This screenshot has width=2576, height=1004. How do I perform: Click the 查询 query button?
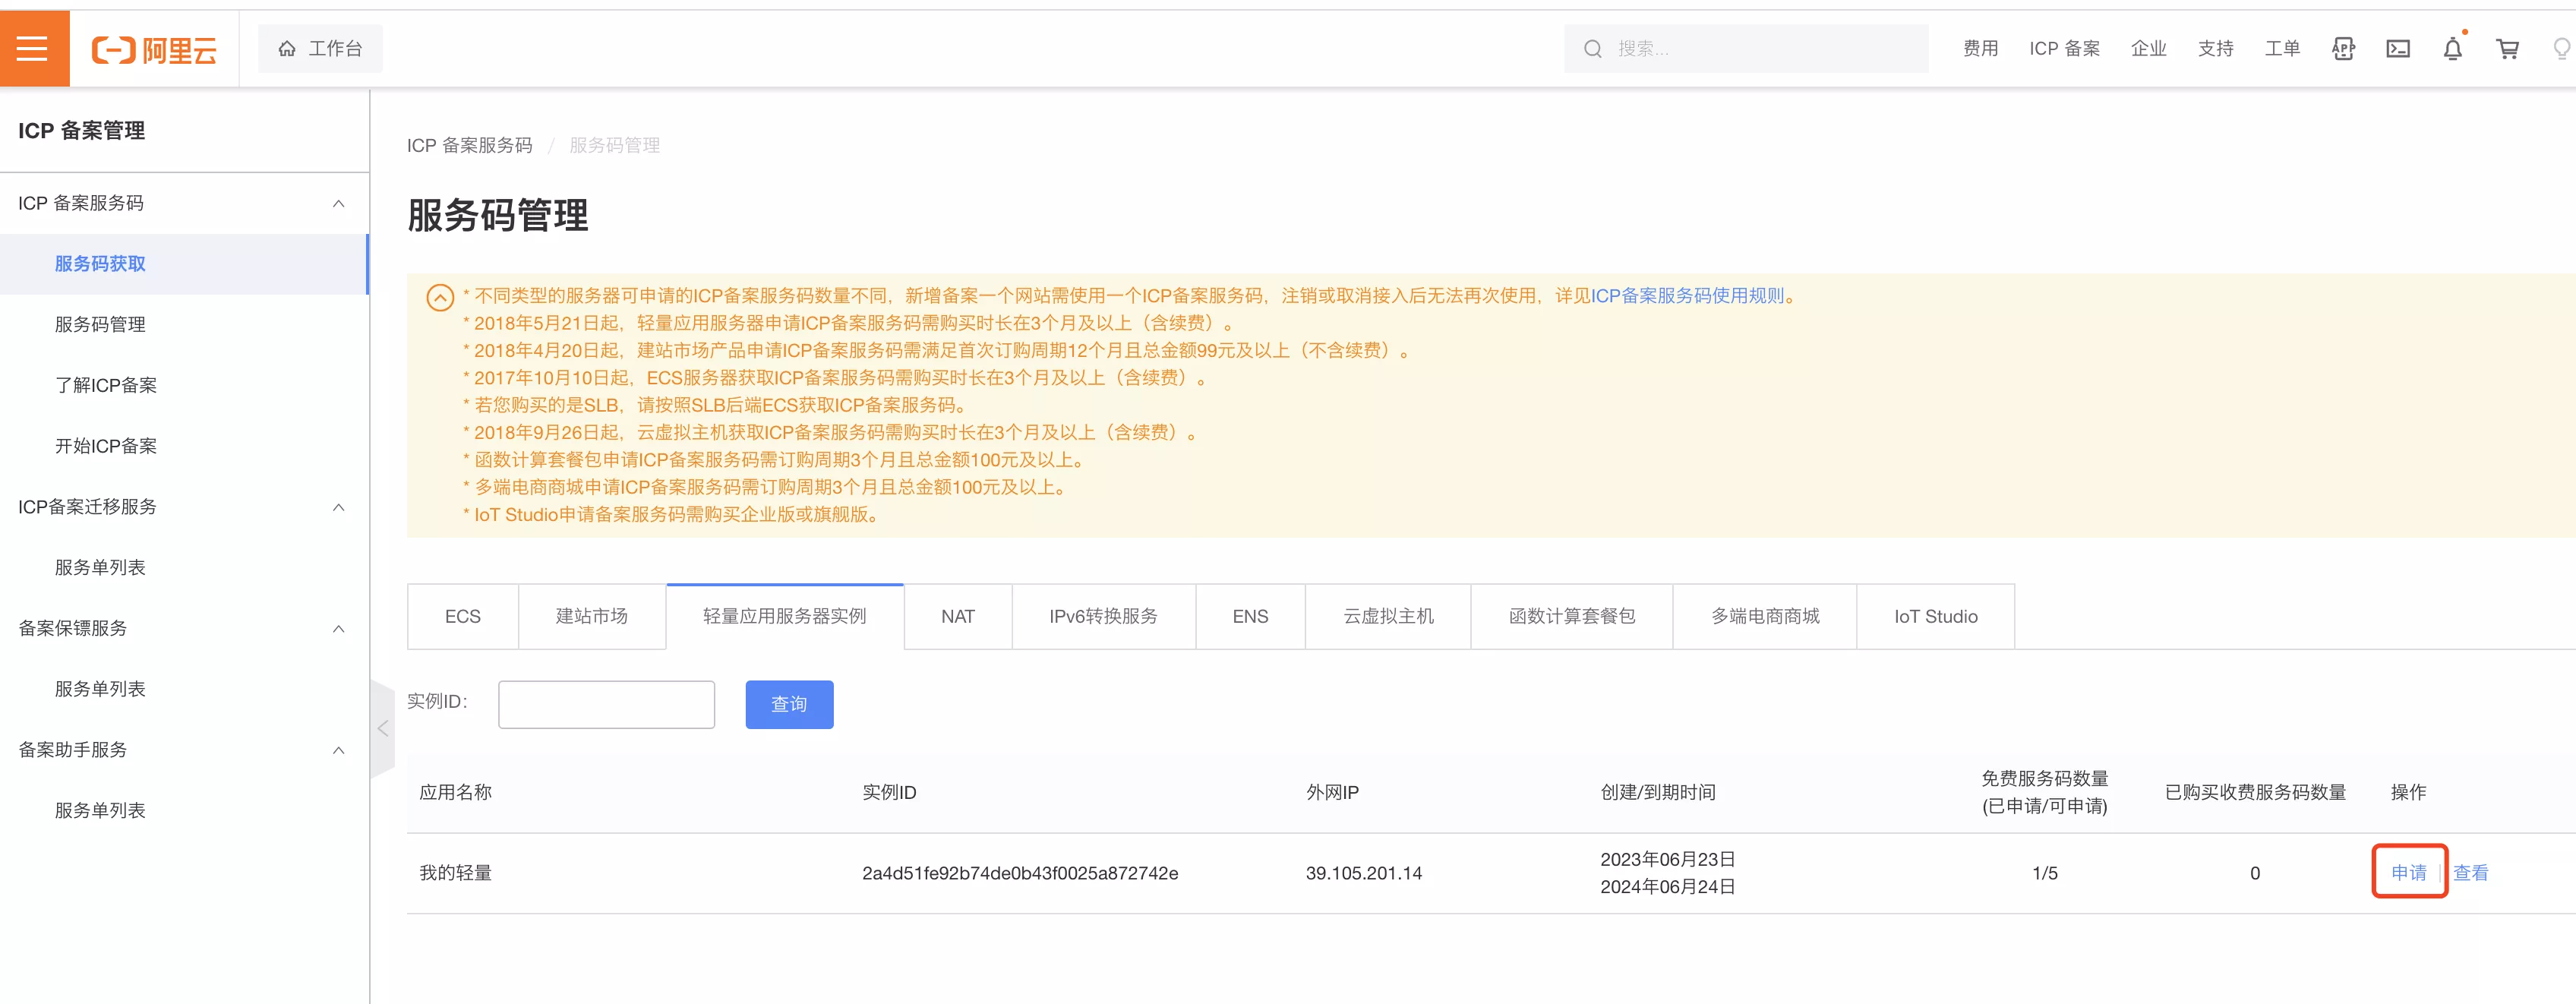click(789, 705)
